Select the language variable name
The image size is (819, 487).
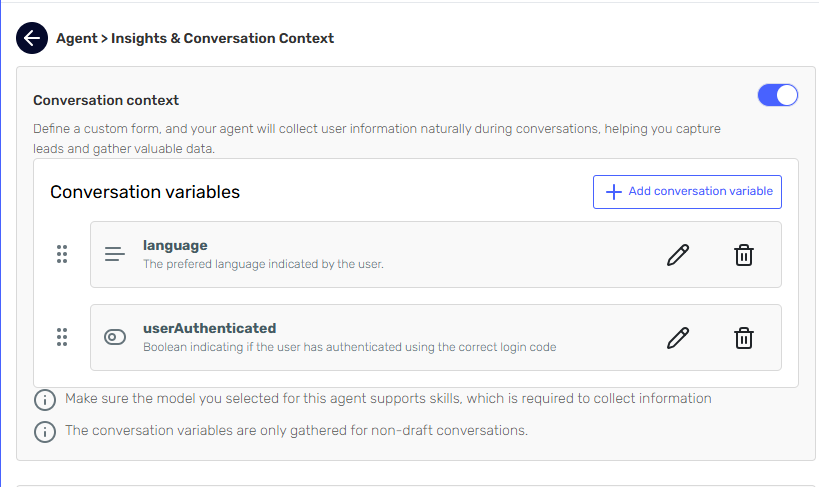coord(175,245)
